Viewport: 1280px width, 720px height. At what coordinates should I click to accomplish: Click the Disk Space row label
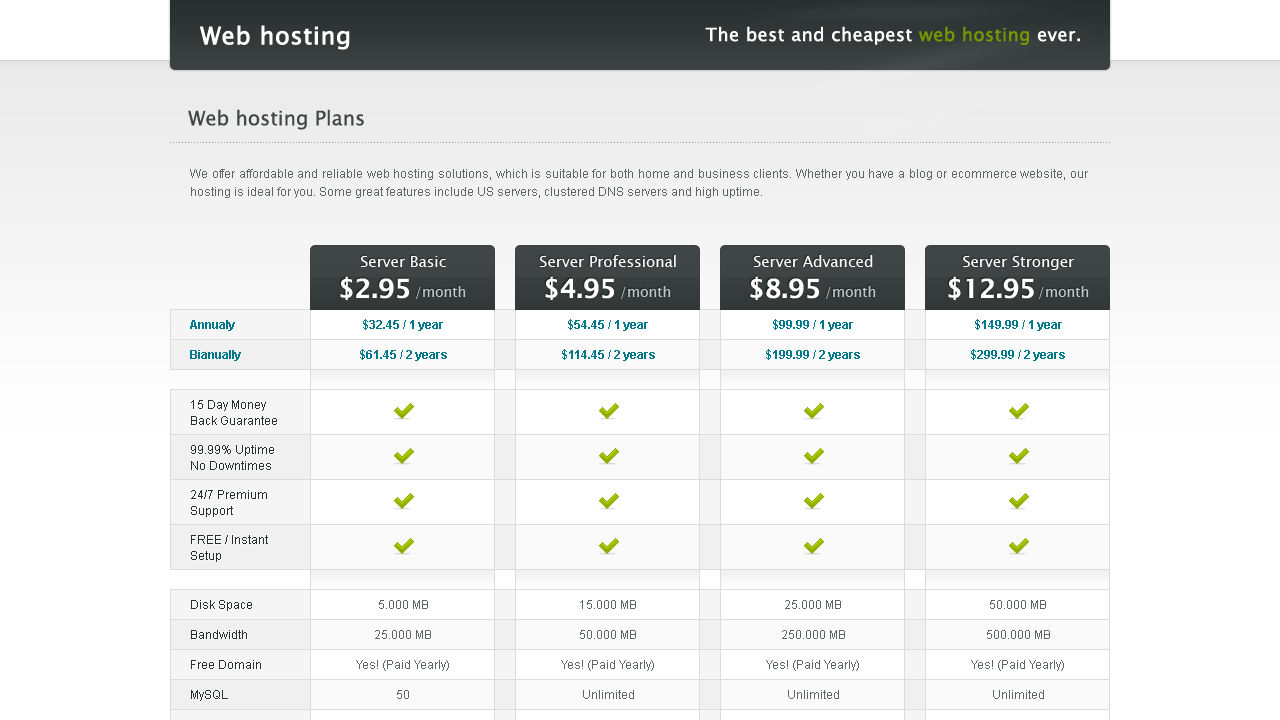pos(221,604)
